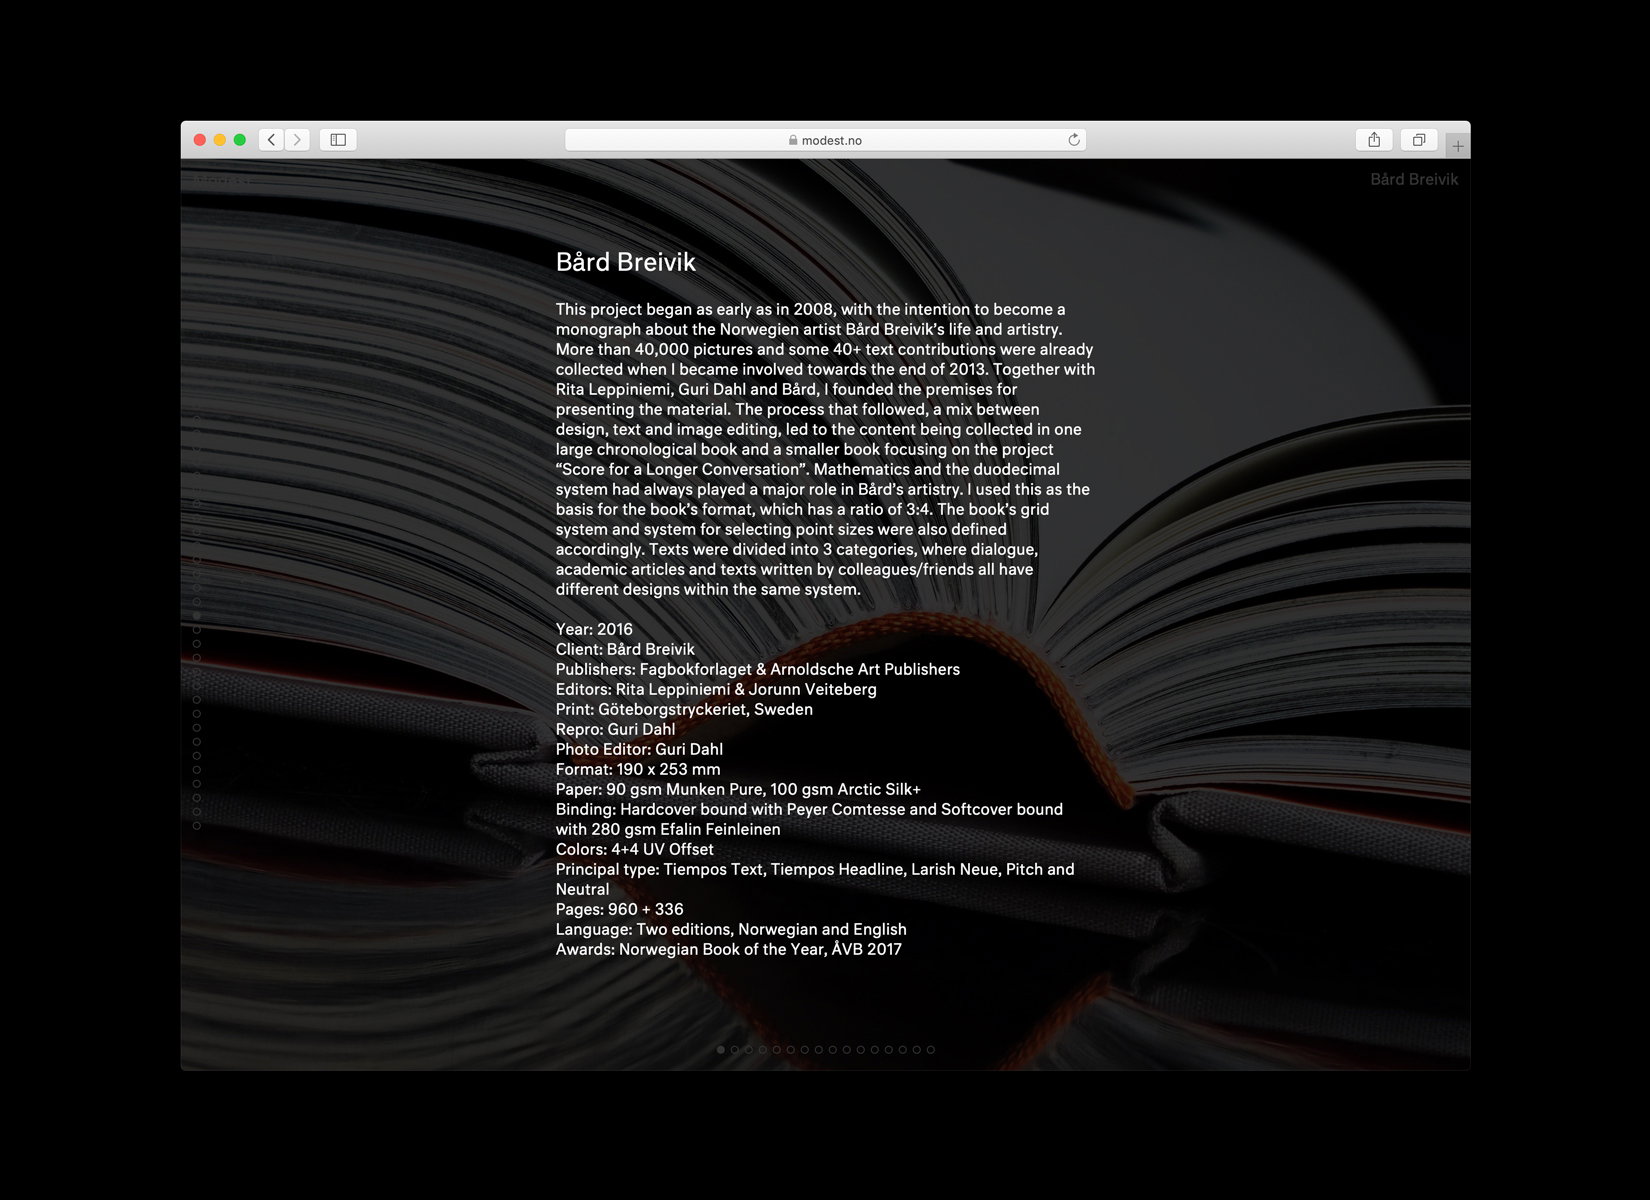Click 'Print: Göteborgstryckeriet, Sweden'
Viewport: 1650px width, 1200px height.
click(x=684, y=709)
